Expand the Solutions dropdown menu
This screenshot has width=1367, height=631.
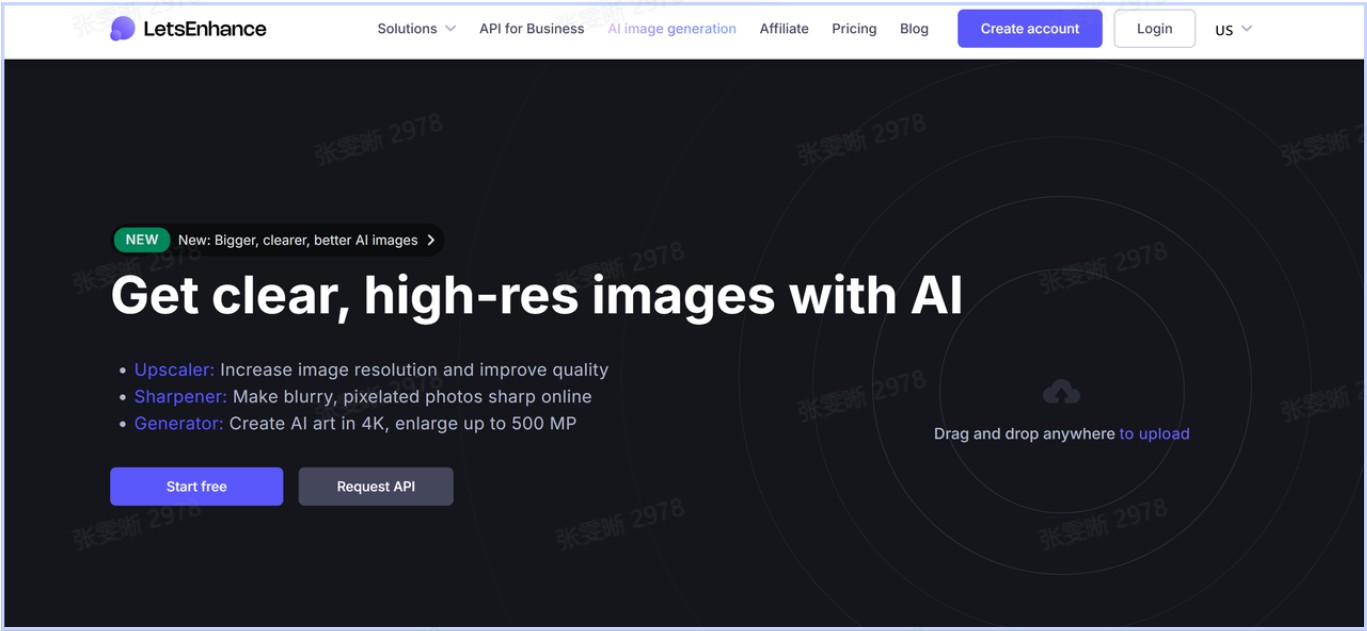(416, 29)
